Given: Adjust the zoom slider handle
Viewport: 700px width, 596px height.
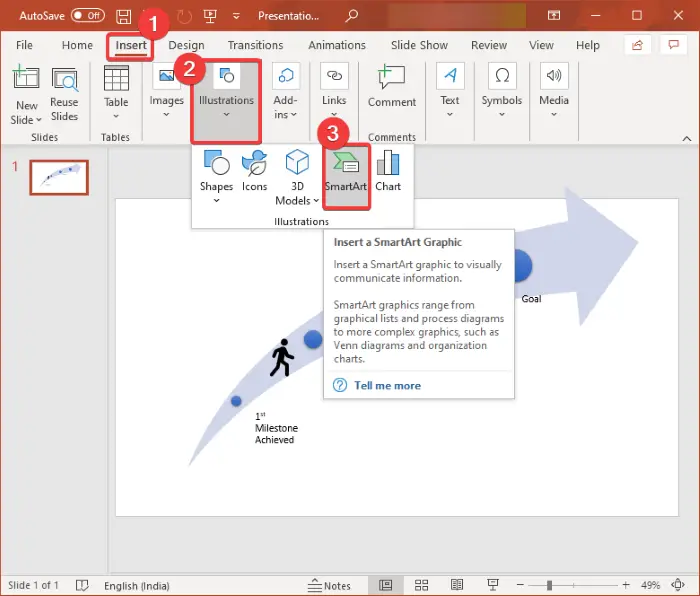Looking at the screenshot, I should pyautogui.click(x=550, y=585).
